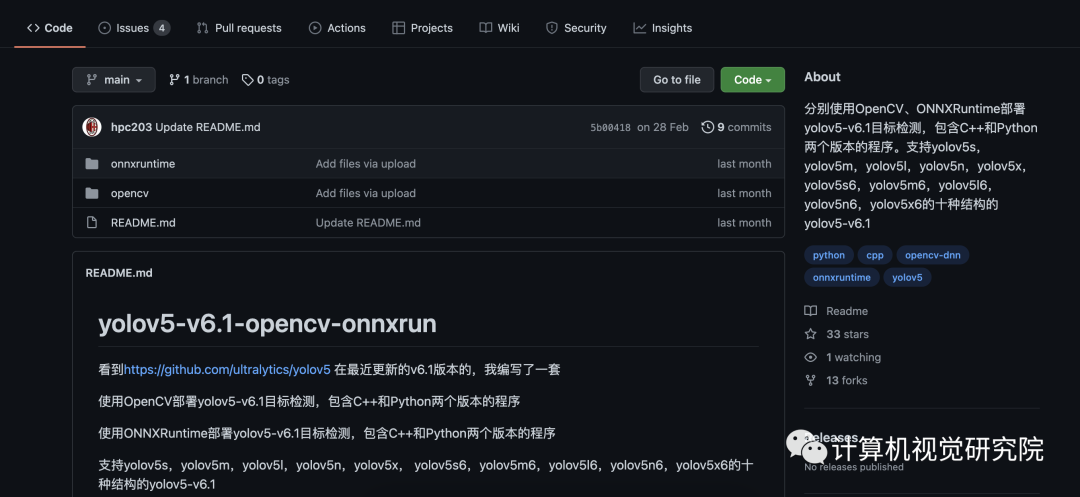This screenshot has height=497, width=1080.
Task: Open the Pull requests tab
Action: (239, 28)
